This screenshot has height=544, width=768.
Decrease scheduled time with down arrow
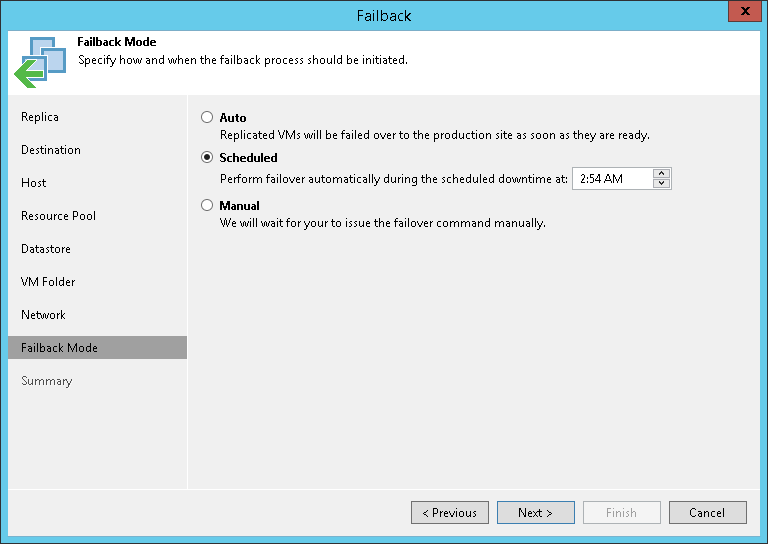[661, 184]
